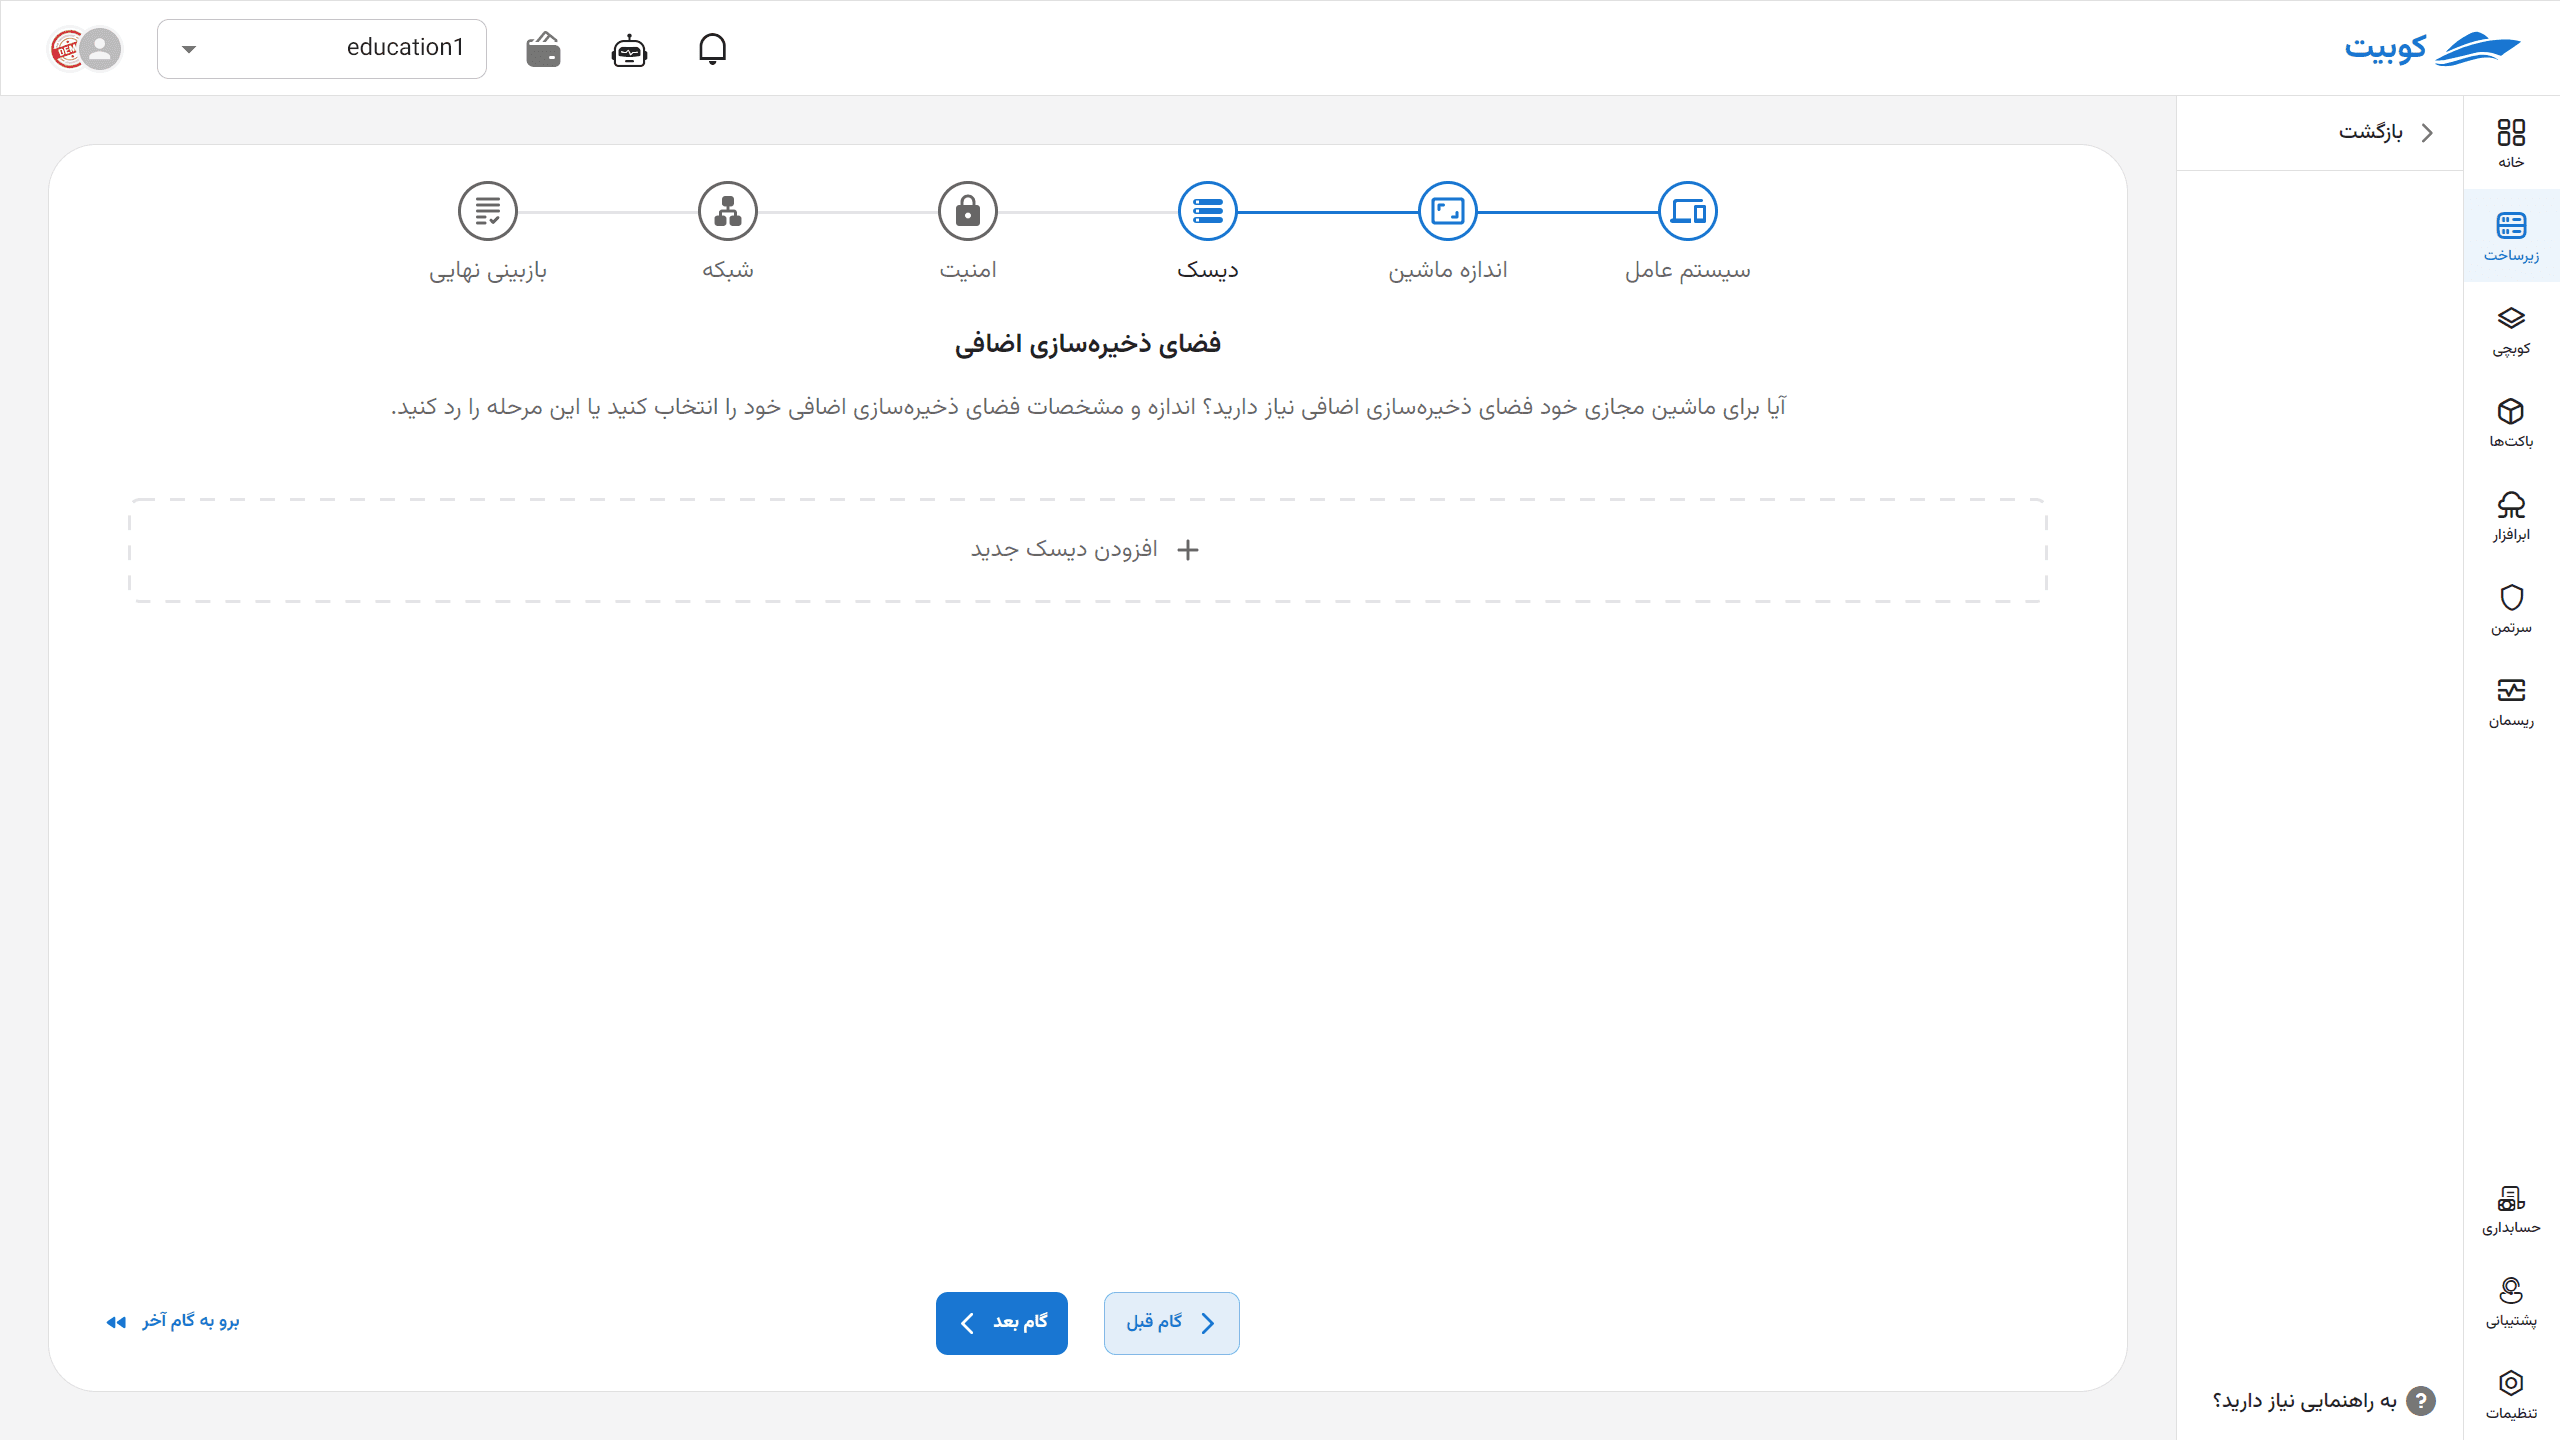Screen dimensions: 2560x1440
Task: Click the برو به گام آخر link
Action: [173, 1321]
